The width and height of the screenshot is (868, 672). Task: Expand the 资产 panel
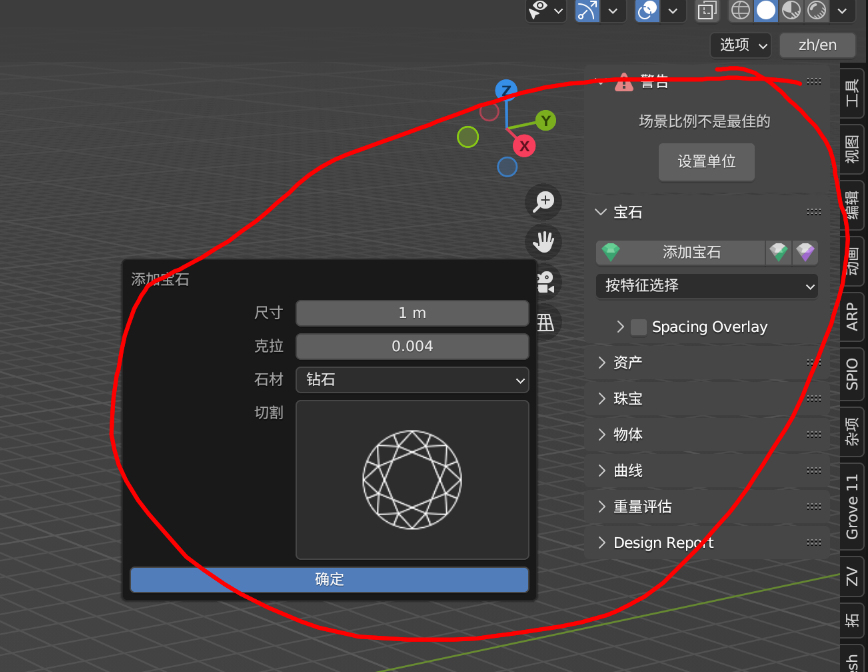(602, 363)
